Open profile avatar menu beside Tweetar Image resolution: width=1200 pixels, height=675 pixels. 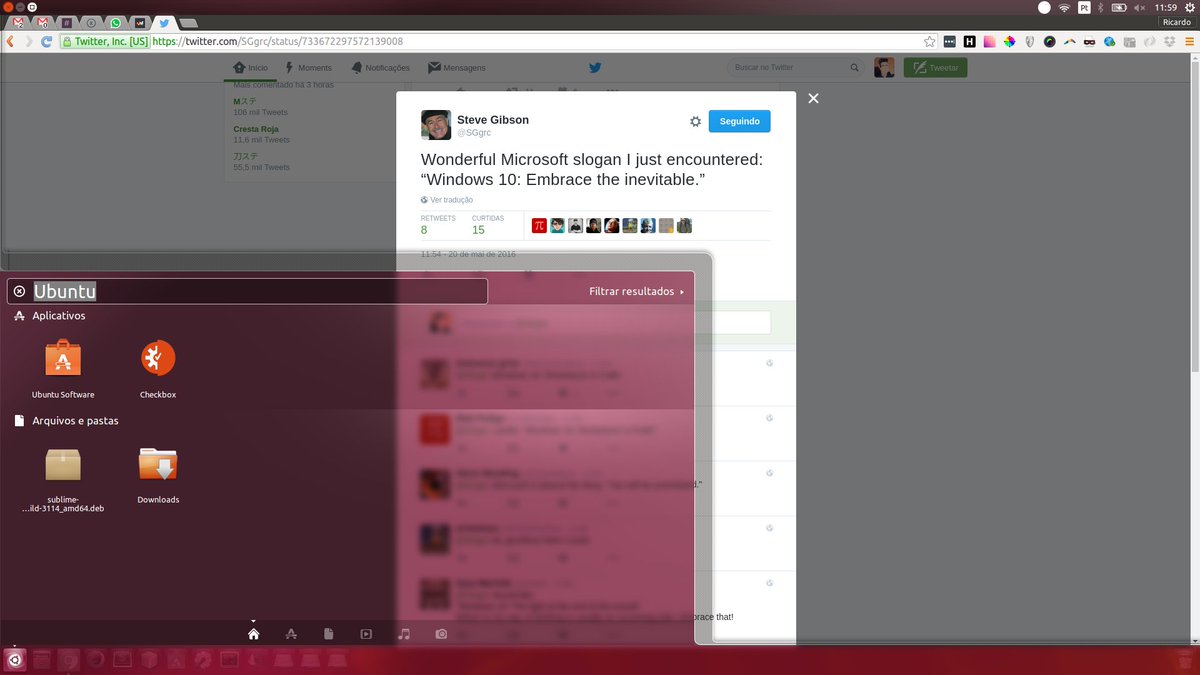884,68
